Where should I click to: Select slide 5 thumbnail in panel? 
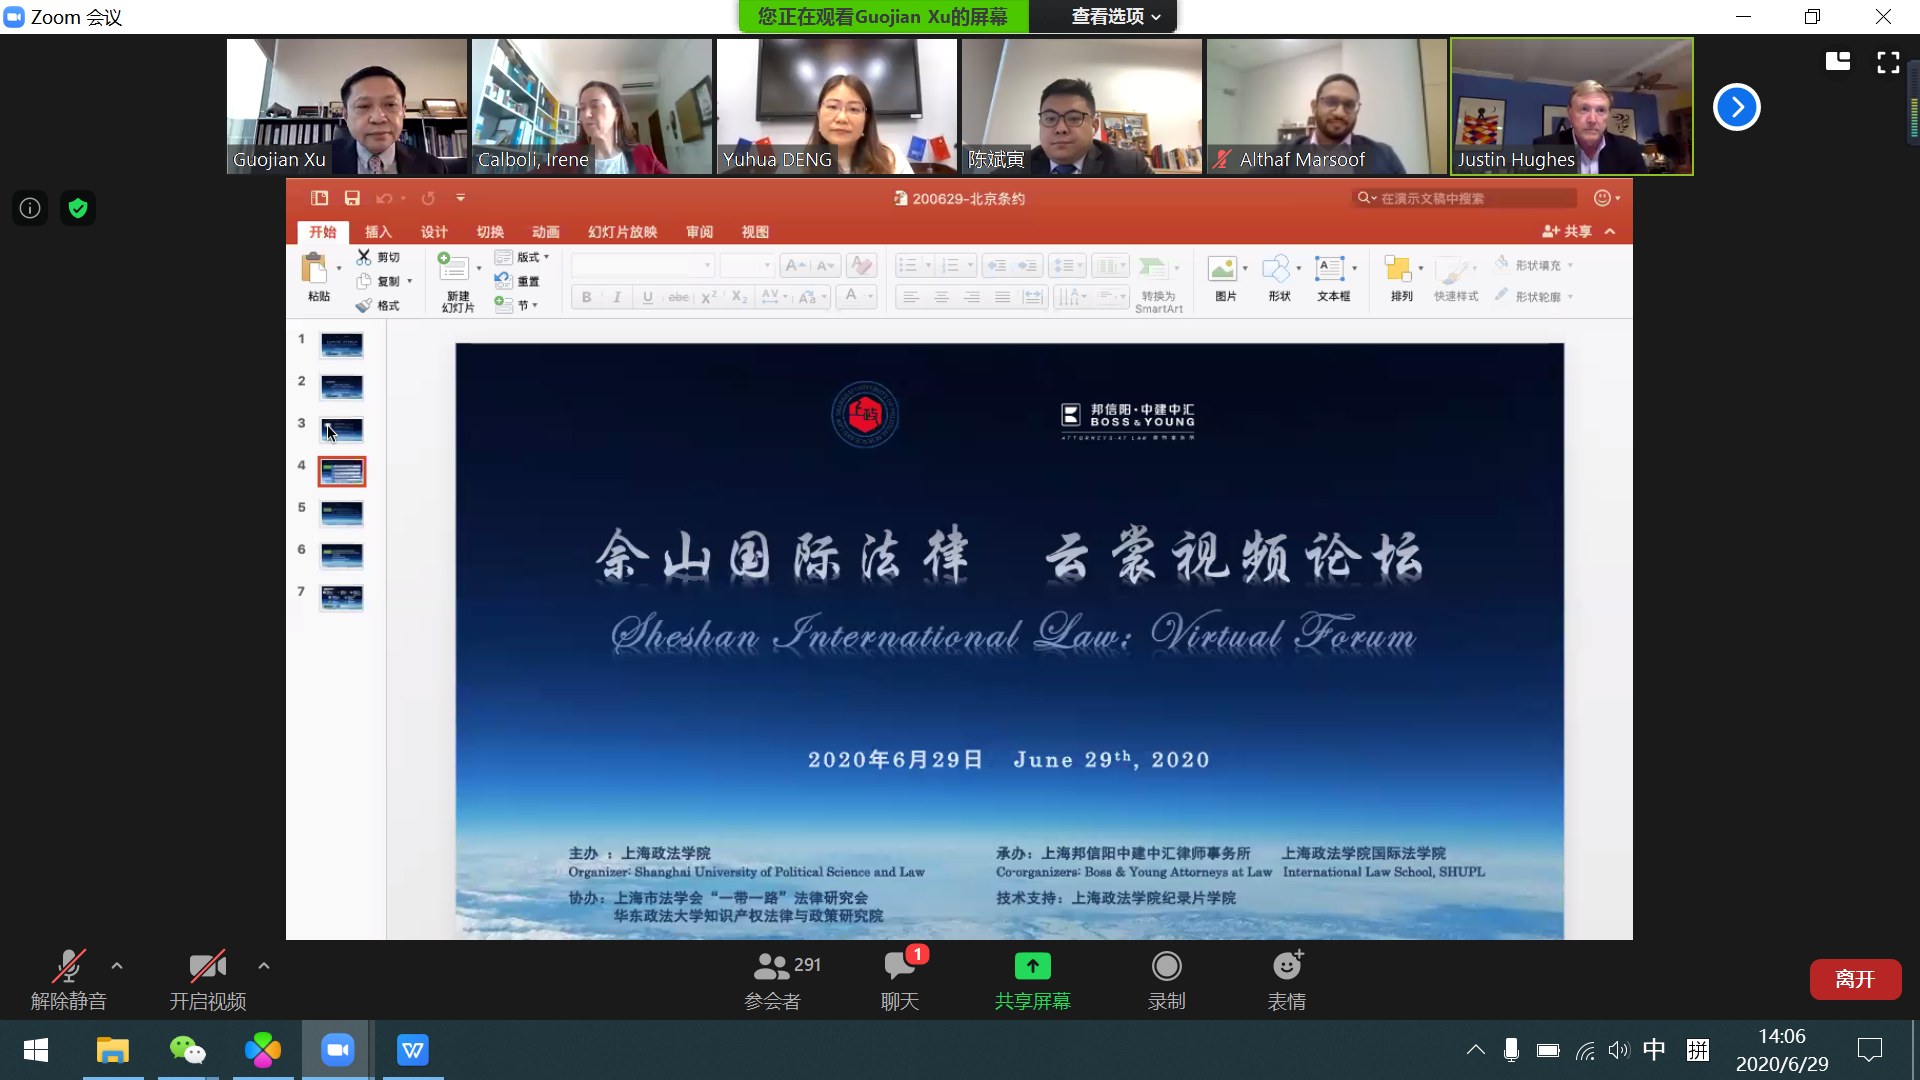point(342,513)
